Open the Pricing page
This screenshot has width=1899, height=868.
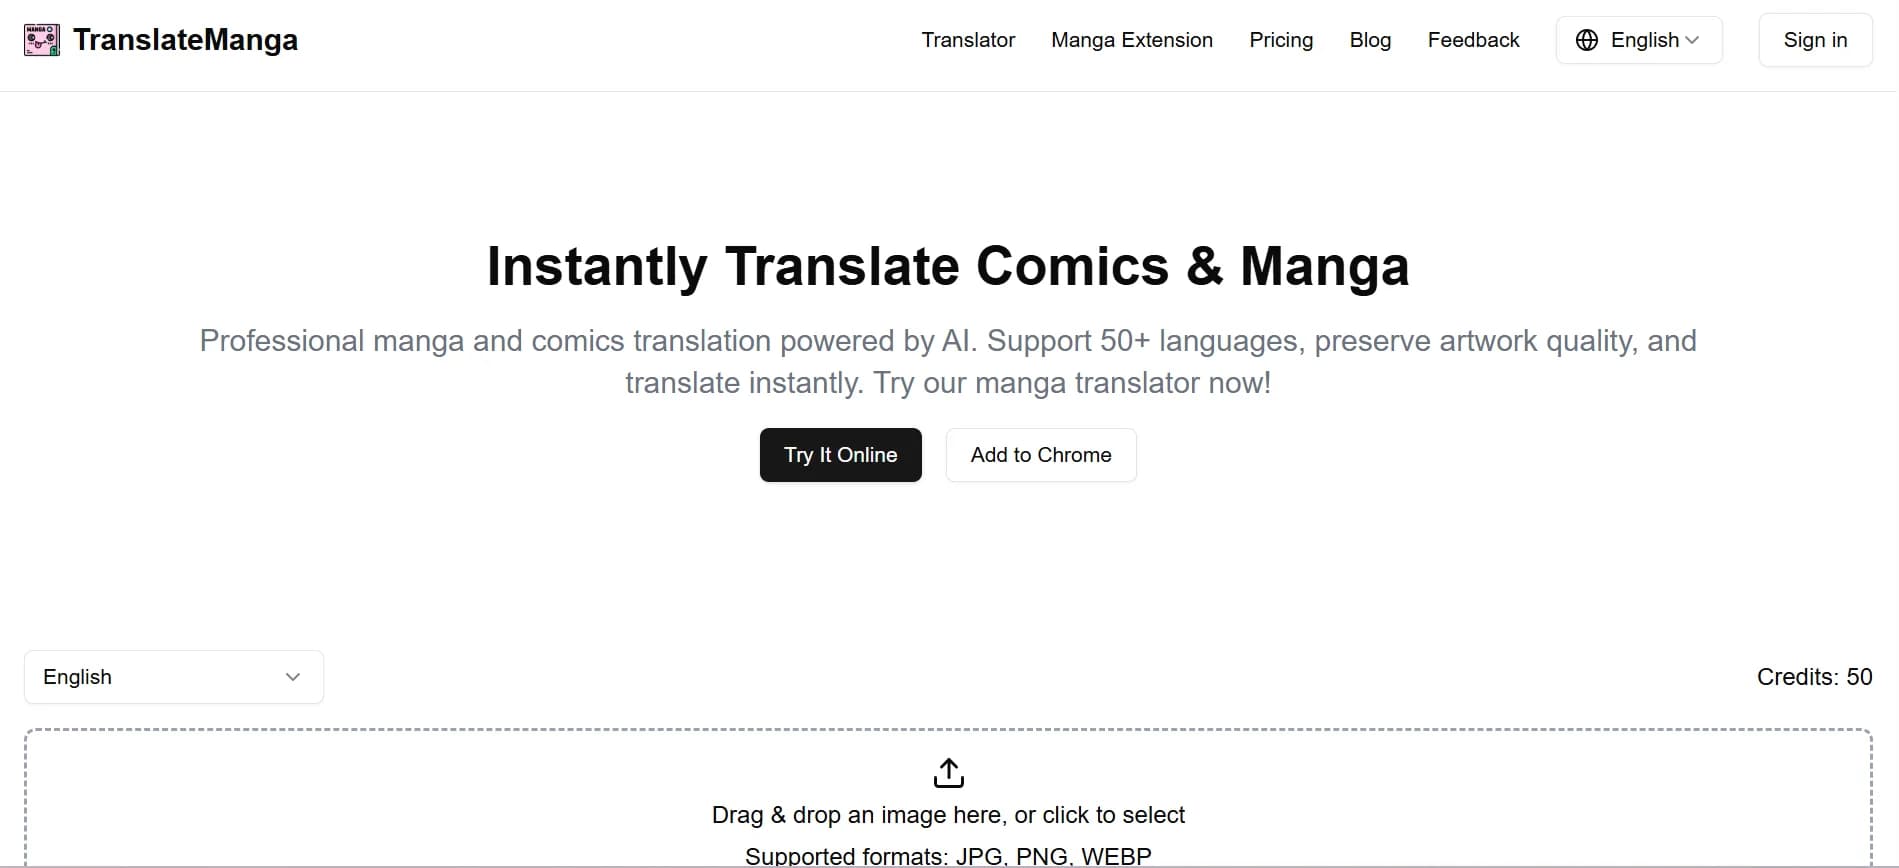tap(1281, 40)
